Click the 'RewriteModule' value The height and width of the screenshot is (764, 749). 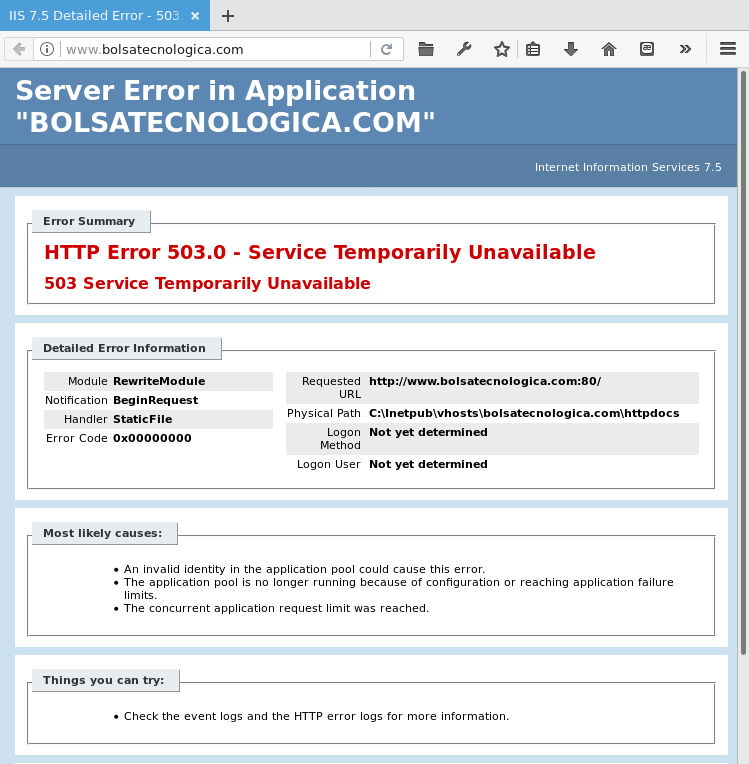159,381
